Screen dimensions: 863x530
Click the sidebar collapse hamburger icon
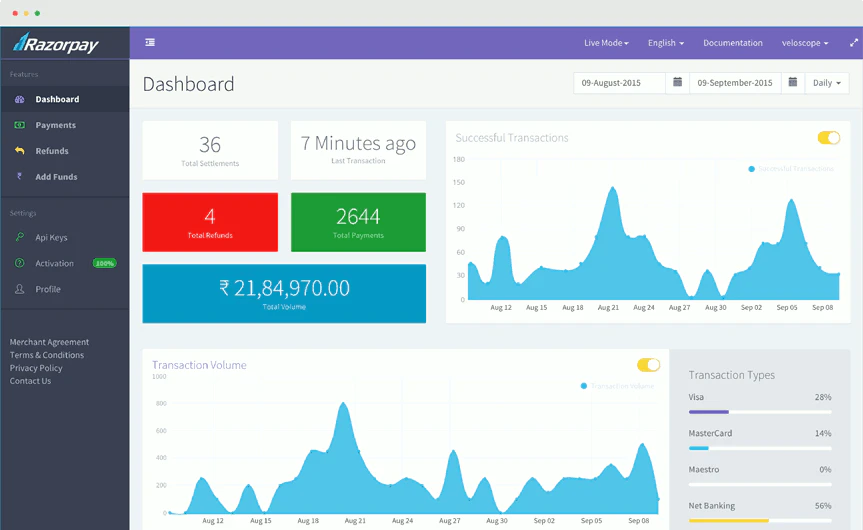[x=150, y=42]
